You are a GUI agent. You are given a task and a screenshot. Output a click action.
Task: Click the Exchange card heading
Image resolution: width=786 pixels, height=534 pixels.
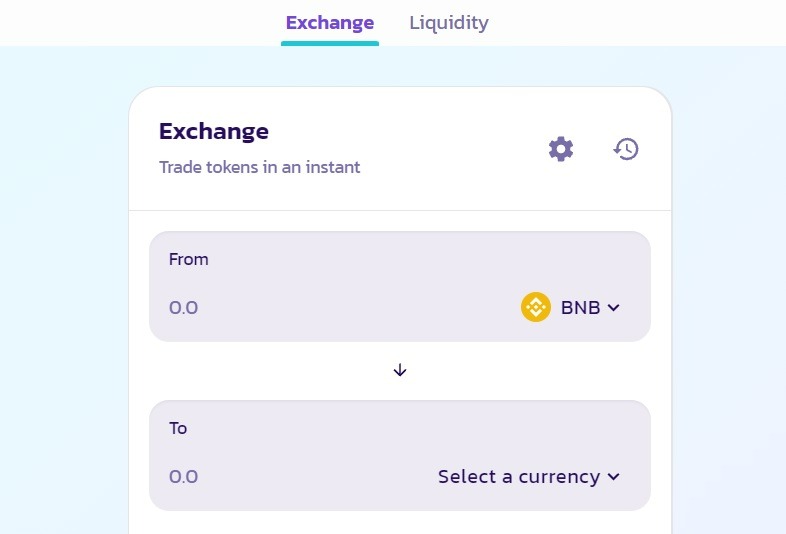coord(214,131)
